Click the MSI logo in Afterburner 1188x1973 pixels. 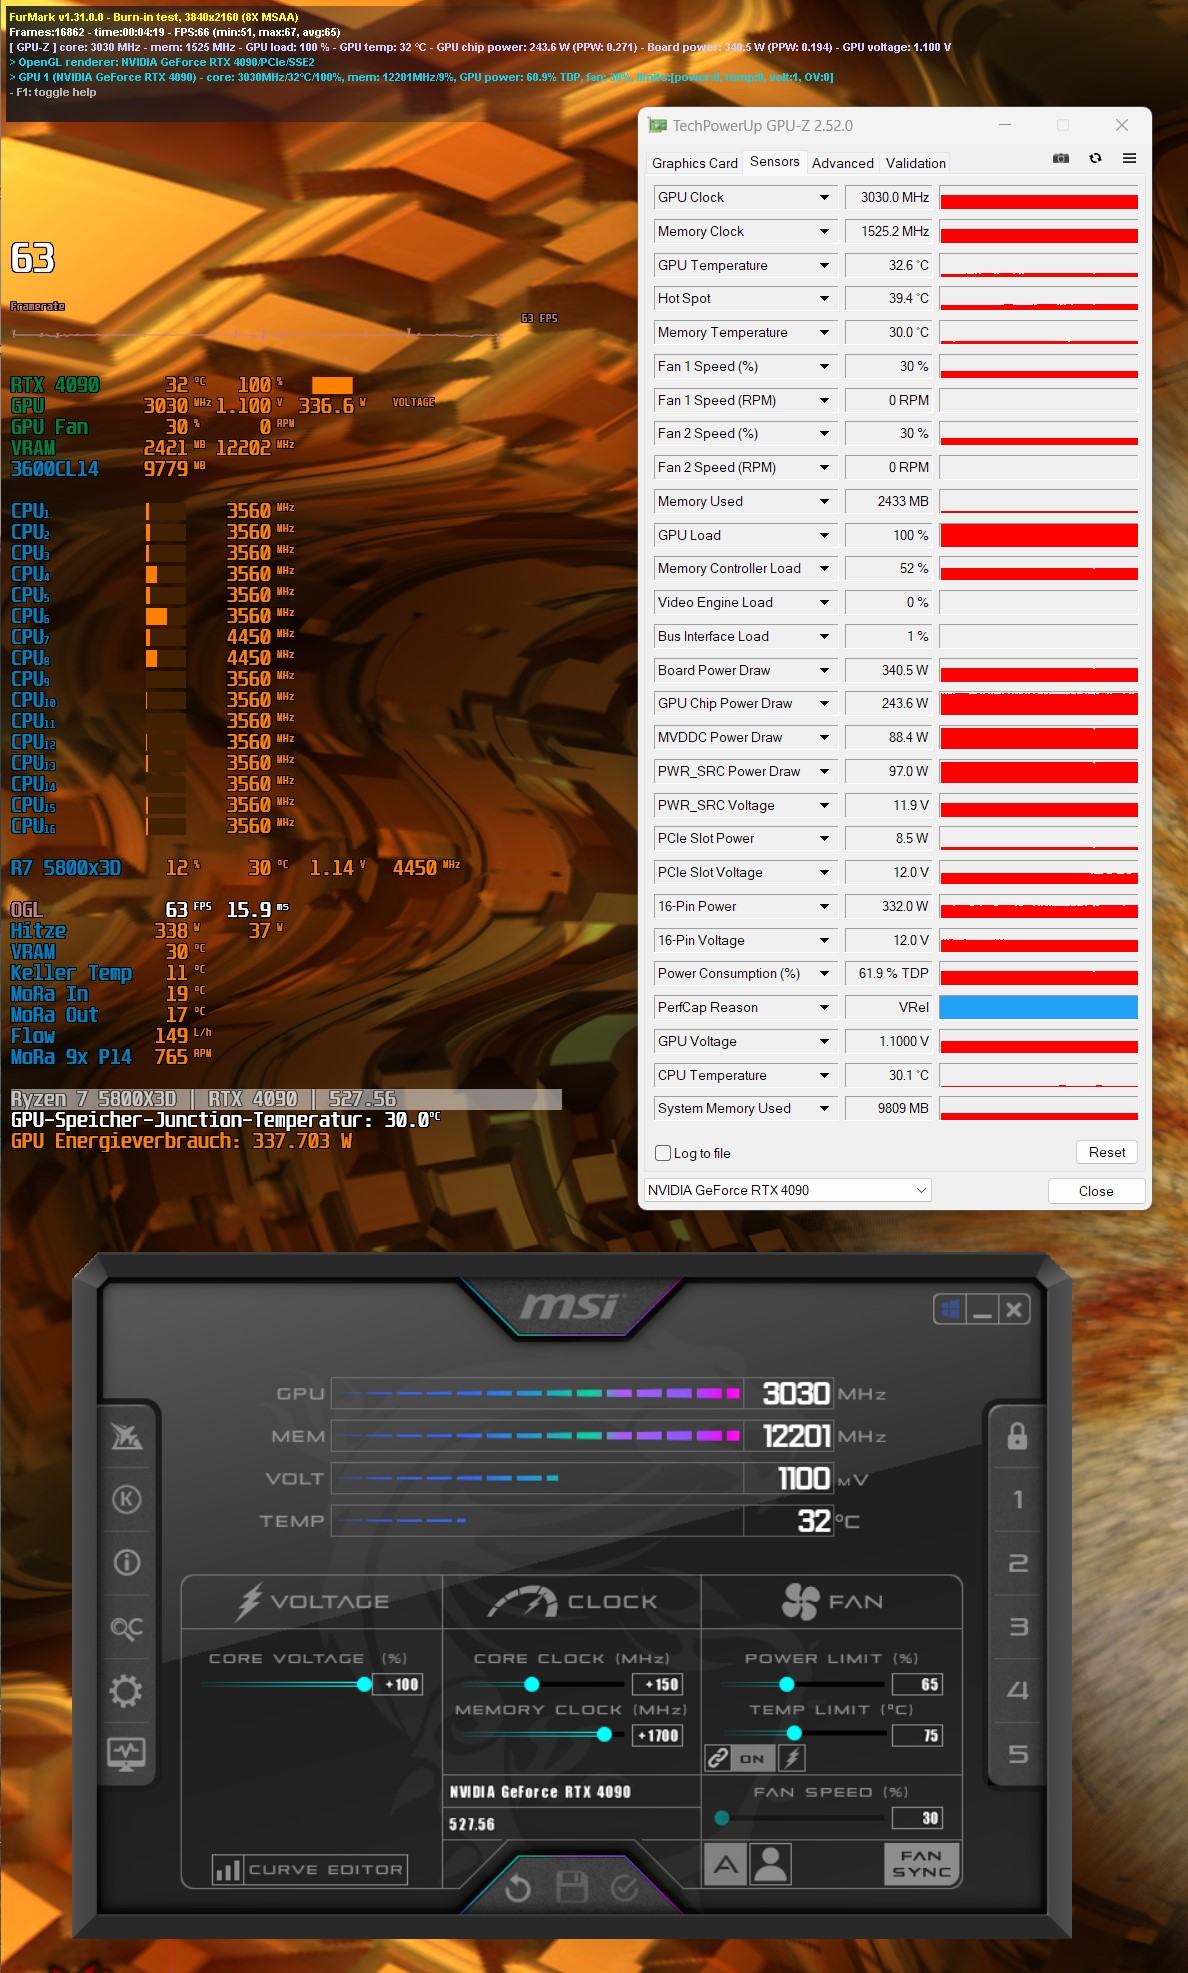point(569,1306)
